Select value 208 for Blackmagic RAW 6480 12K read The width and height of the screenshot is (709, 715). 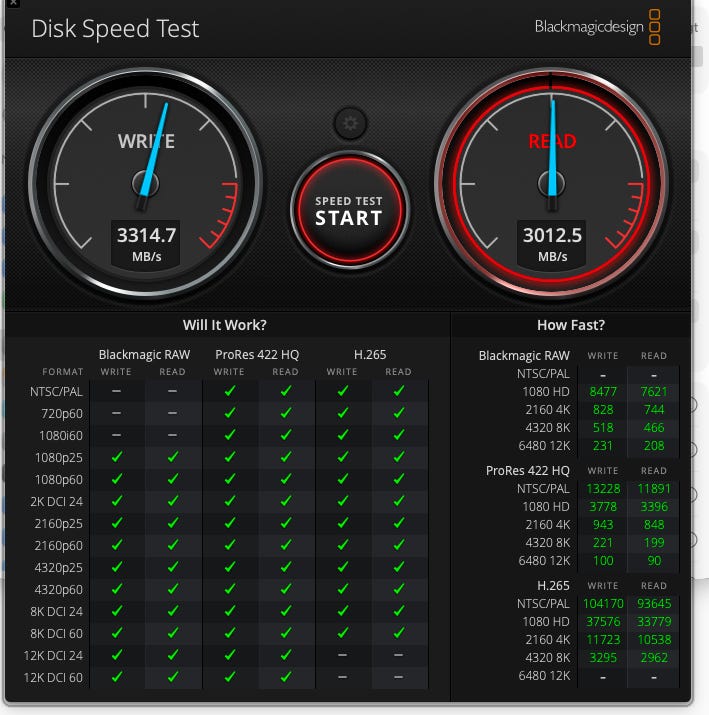point(654,446)
